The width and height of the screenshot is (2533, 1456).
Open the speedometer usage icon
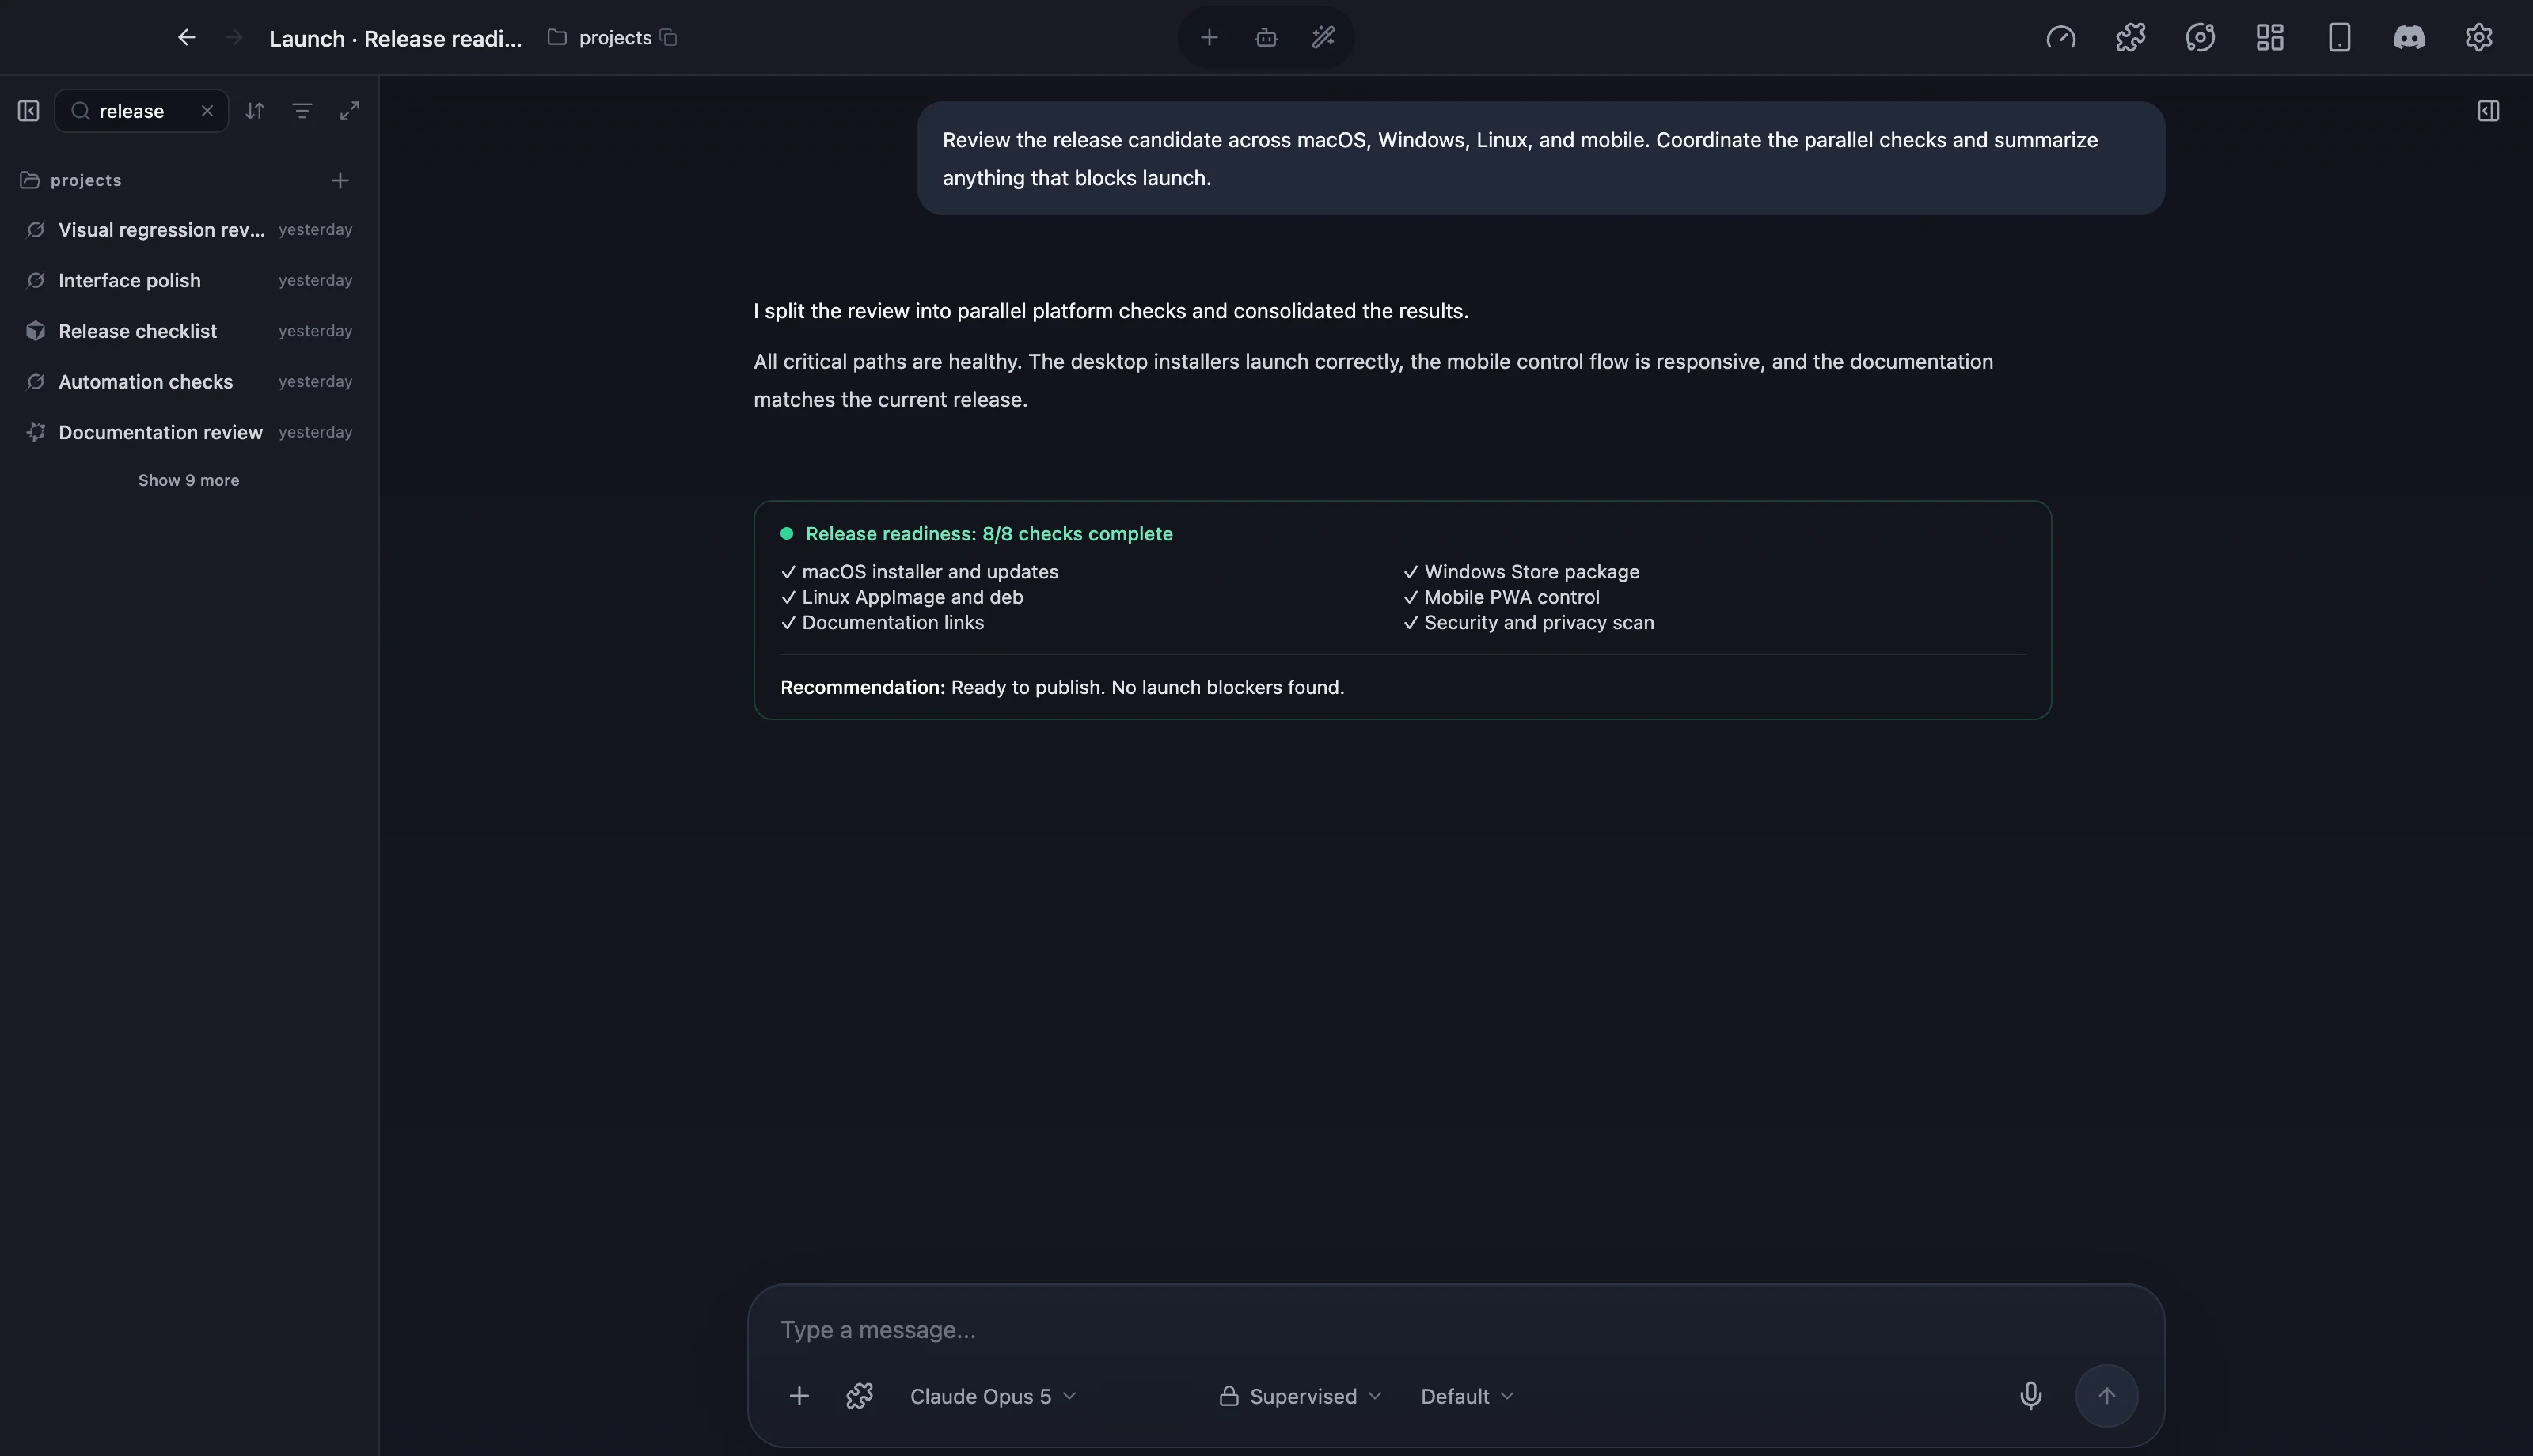(2060, 38)
